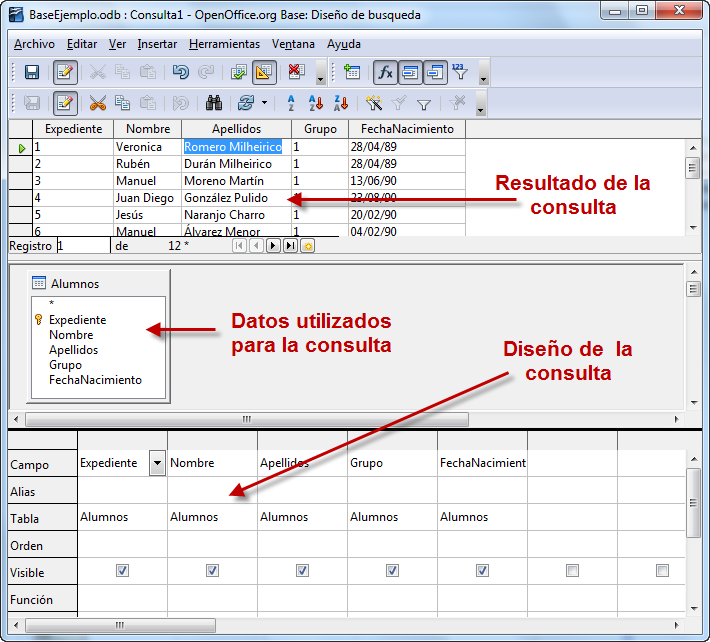Open the Expediente field dropdown in Campo row
This screenshot has height=642, width=710.
[157, 462]
